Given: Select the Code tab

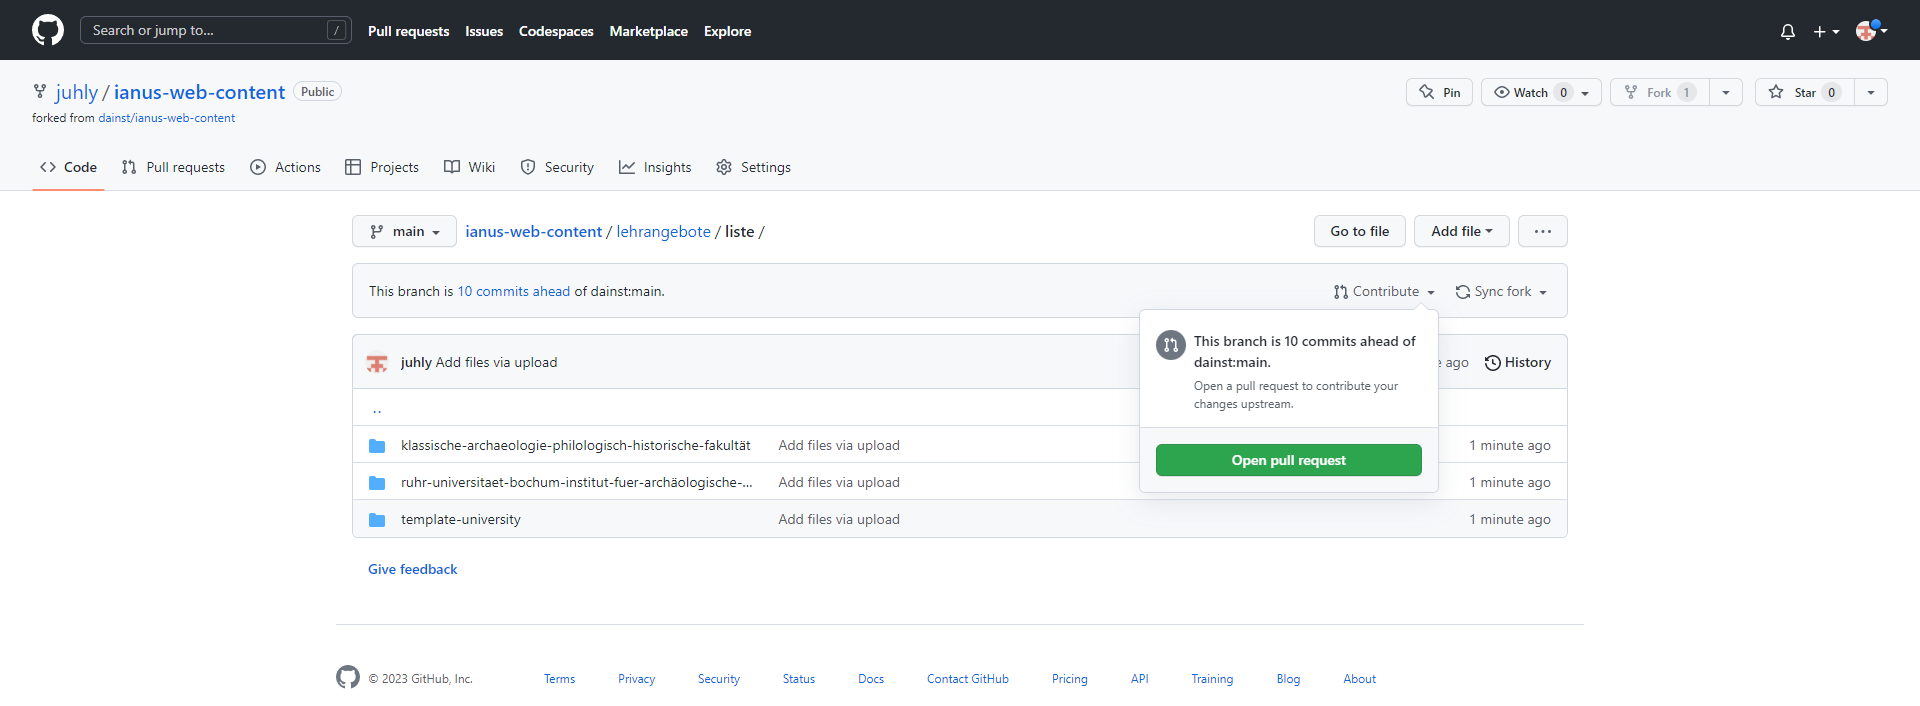Looking at the screenshot, I should tap(68, 167).
